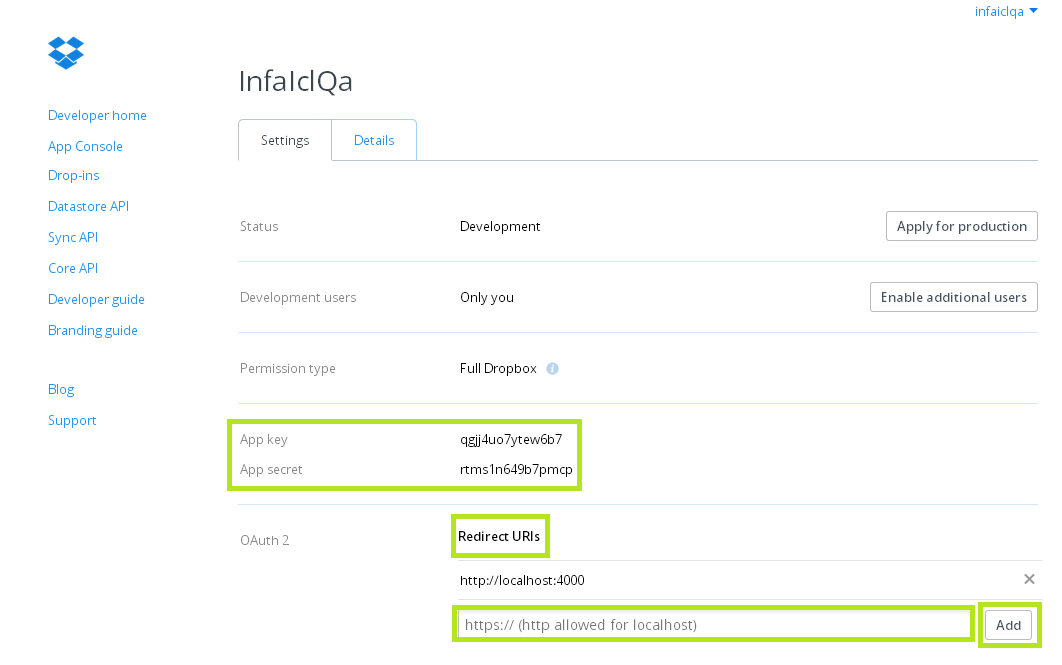Click the Add redirect URI button
1062x665 pixels.
(x=1008, y=625)
